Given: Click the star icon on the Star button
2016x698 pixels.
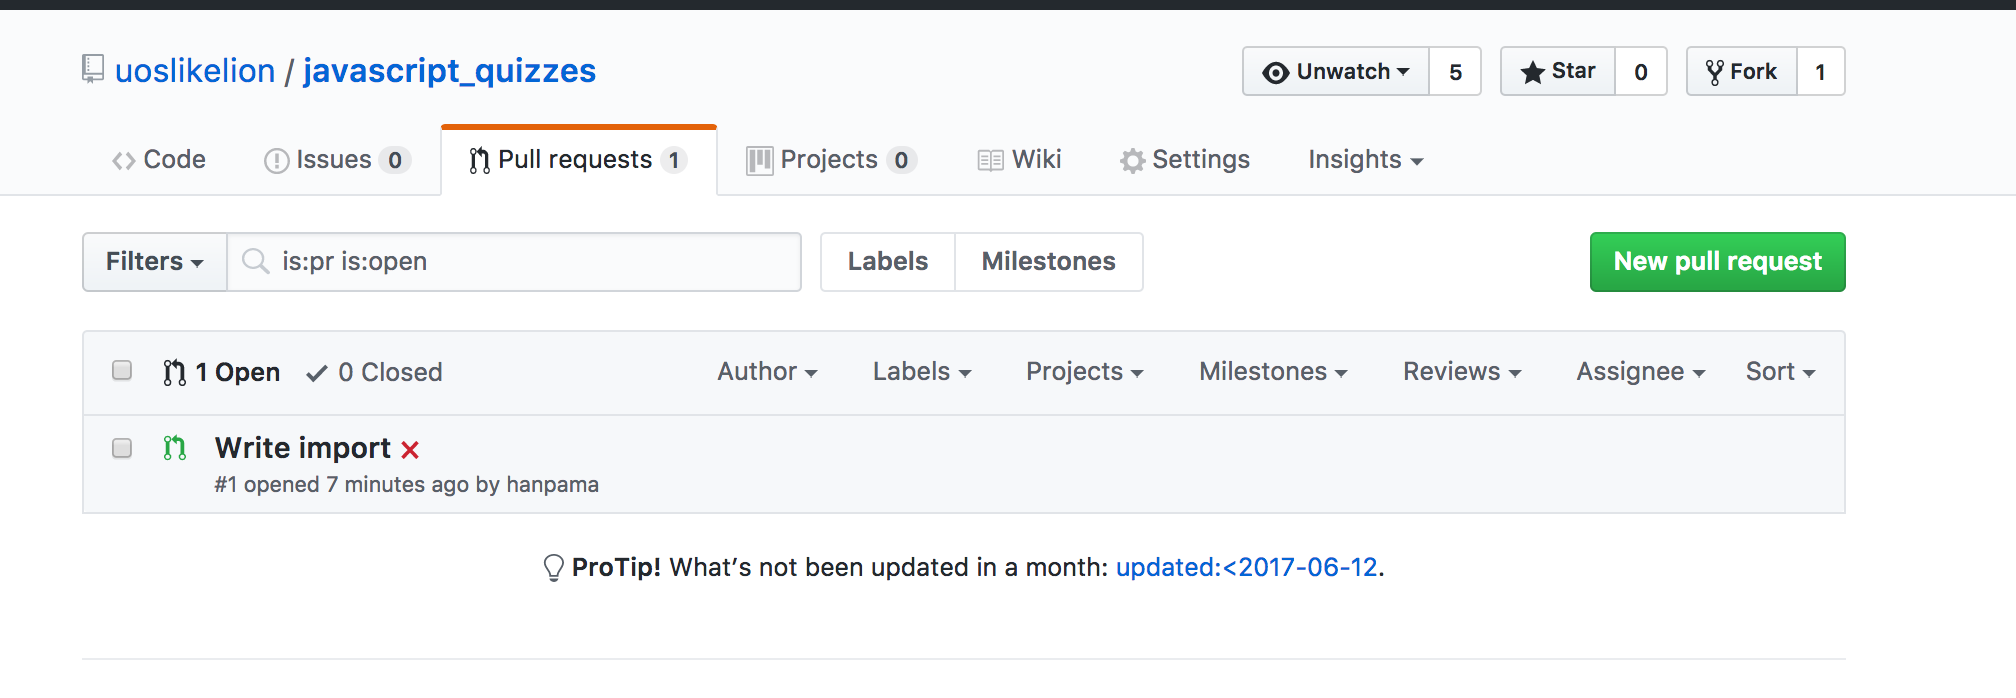Looking at the screenshot, I should click(1532, 72).
